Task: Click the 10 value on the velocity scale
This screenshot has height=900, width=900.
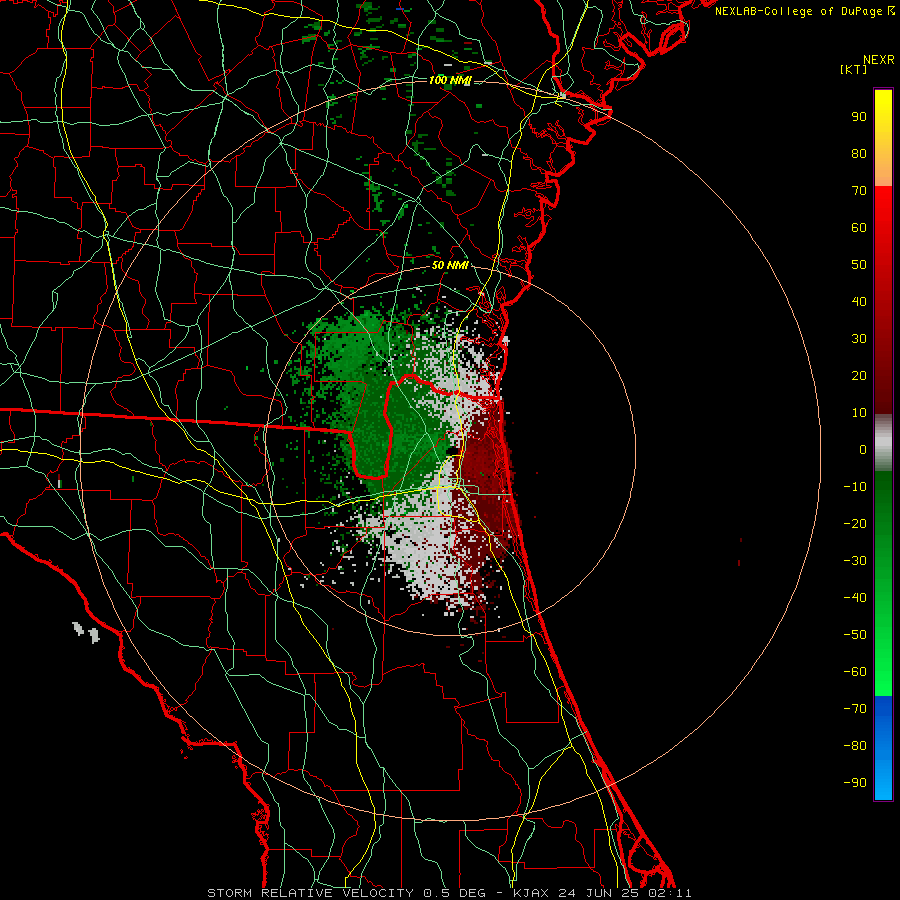Action: click(x=859, y=413)
